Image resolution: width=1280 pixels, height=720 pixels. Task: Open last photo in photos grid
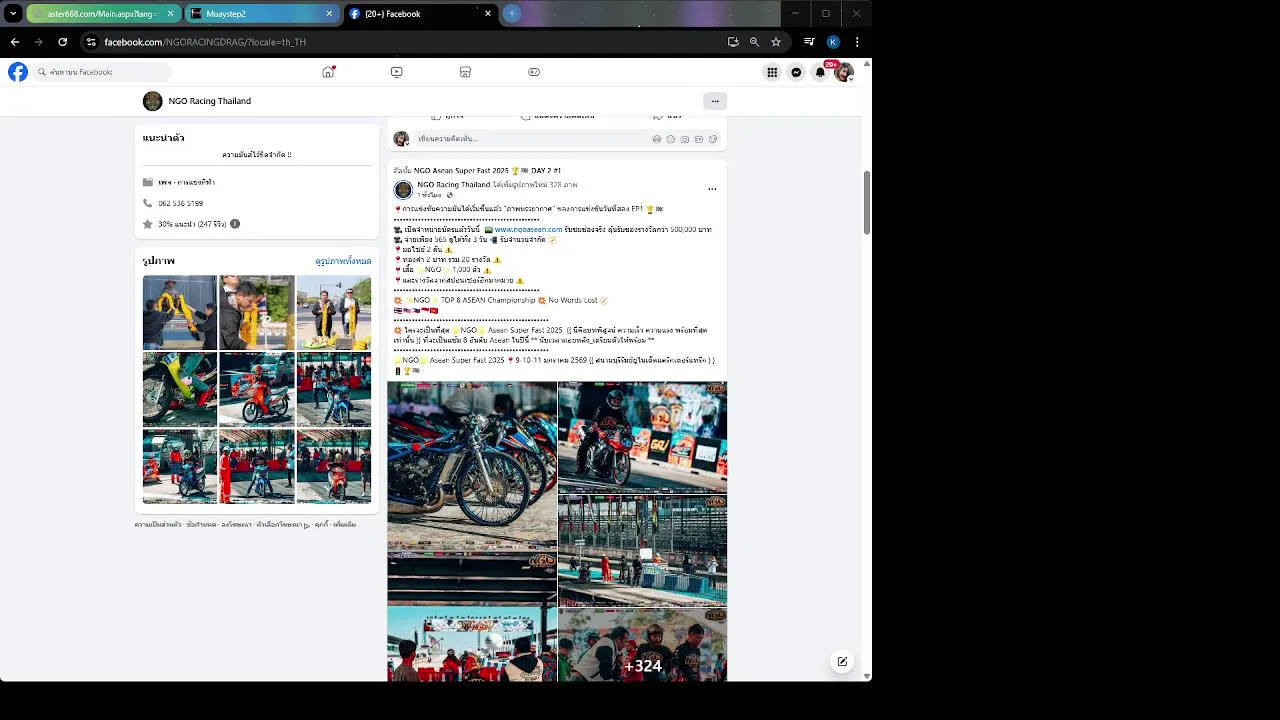(334, 466)
